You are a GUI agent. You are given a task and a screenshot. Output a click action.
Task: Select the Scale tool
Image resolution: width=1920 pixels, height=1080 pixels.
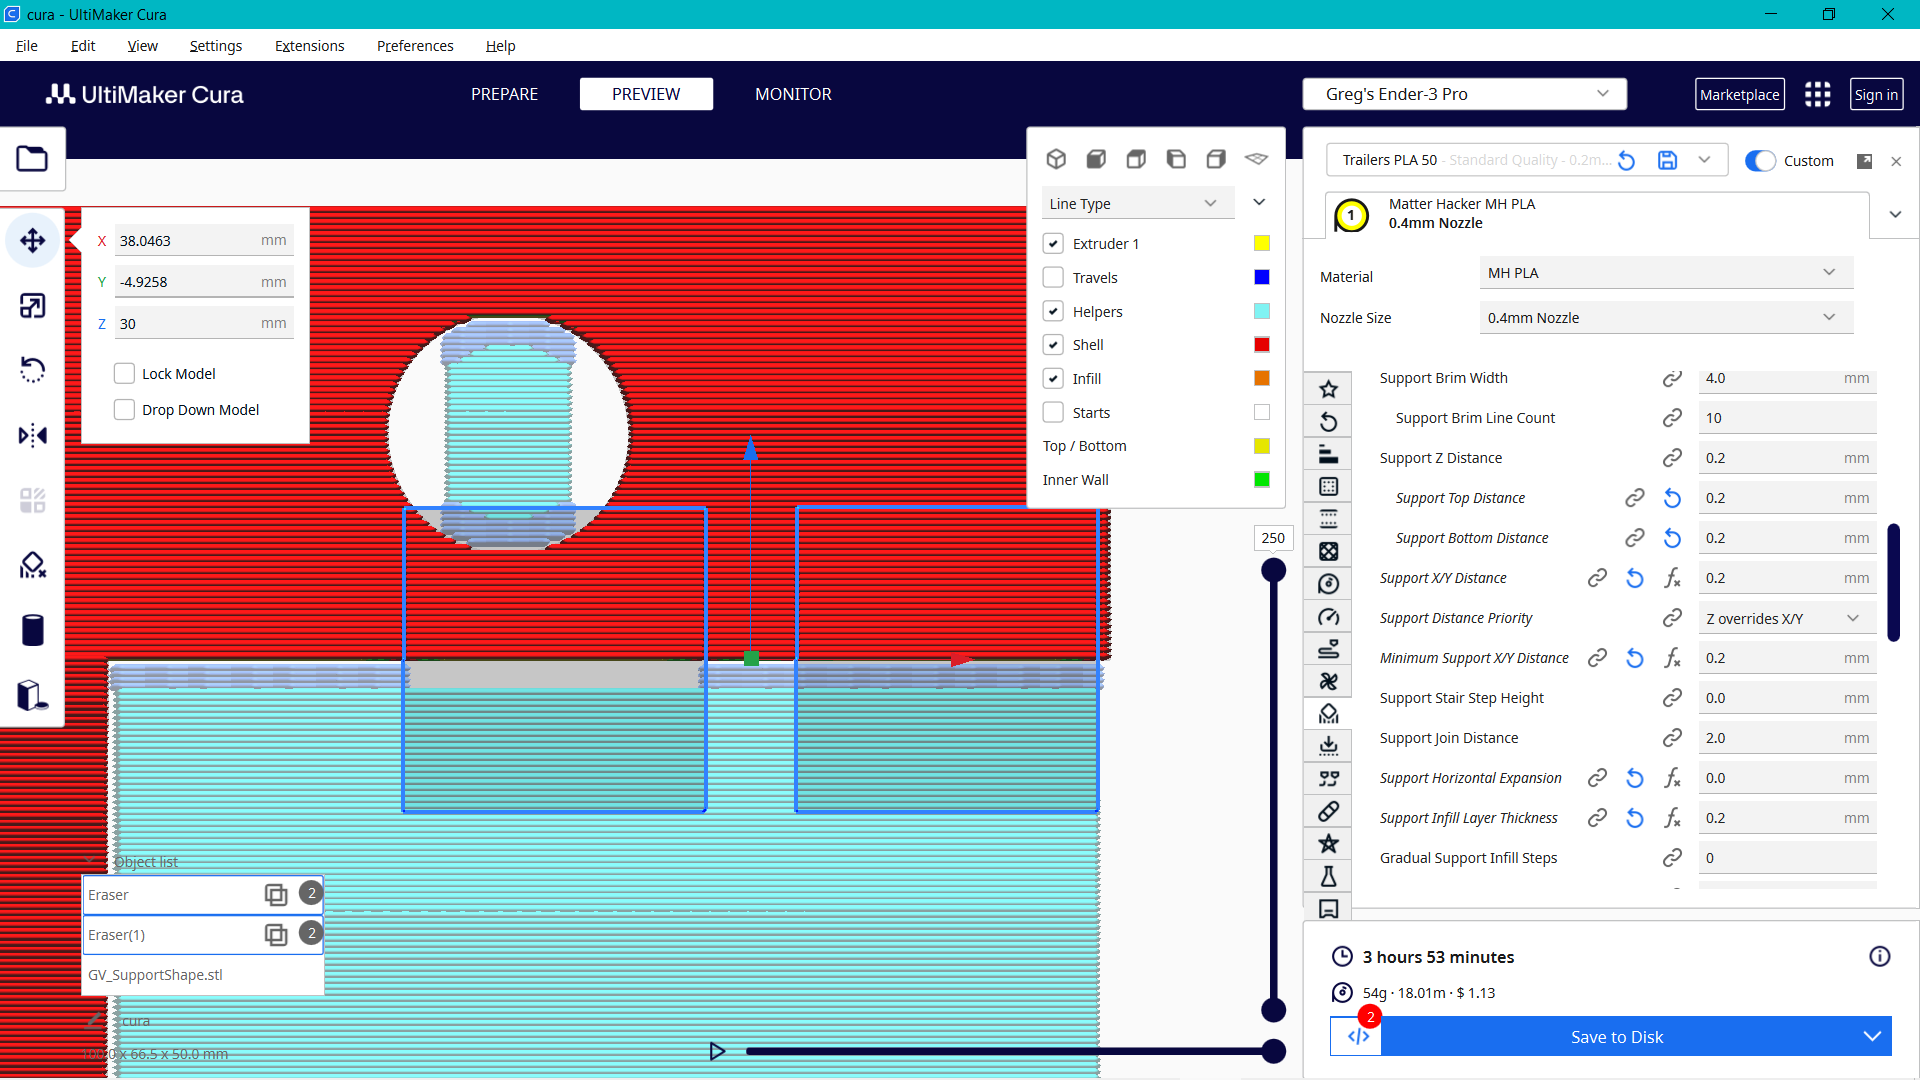coord(33,306)
